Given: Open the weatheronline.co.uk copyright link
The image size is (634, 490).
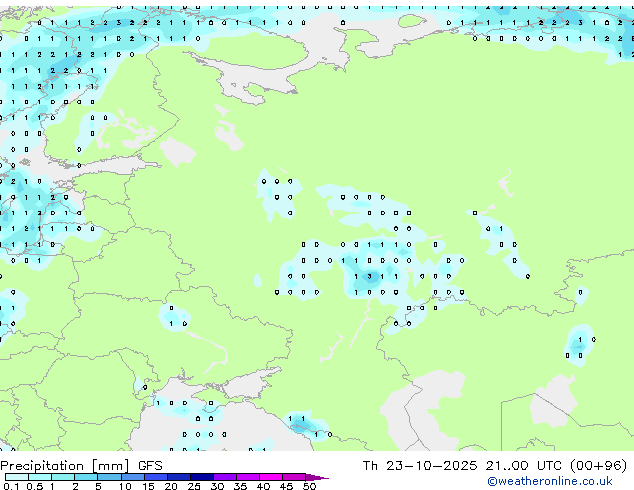Looking at the screenshot, I should 549,481.
